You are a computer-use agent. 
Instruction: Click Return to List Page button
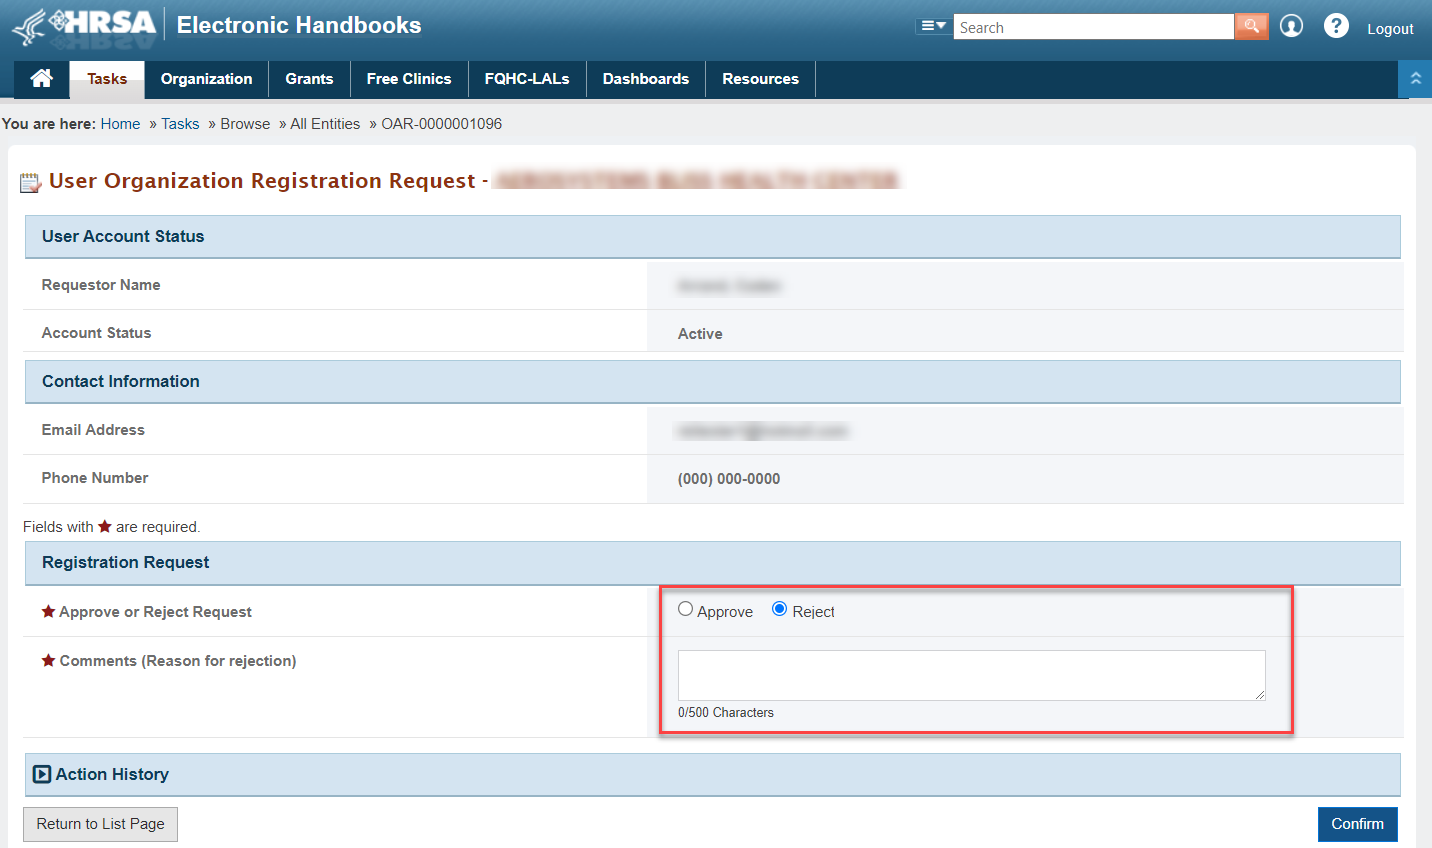point(100,824)
